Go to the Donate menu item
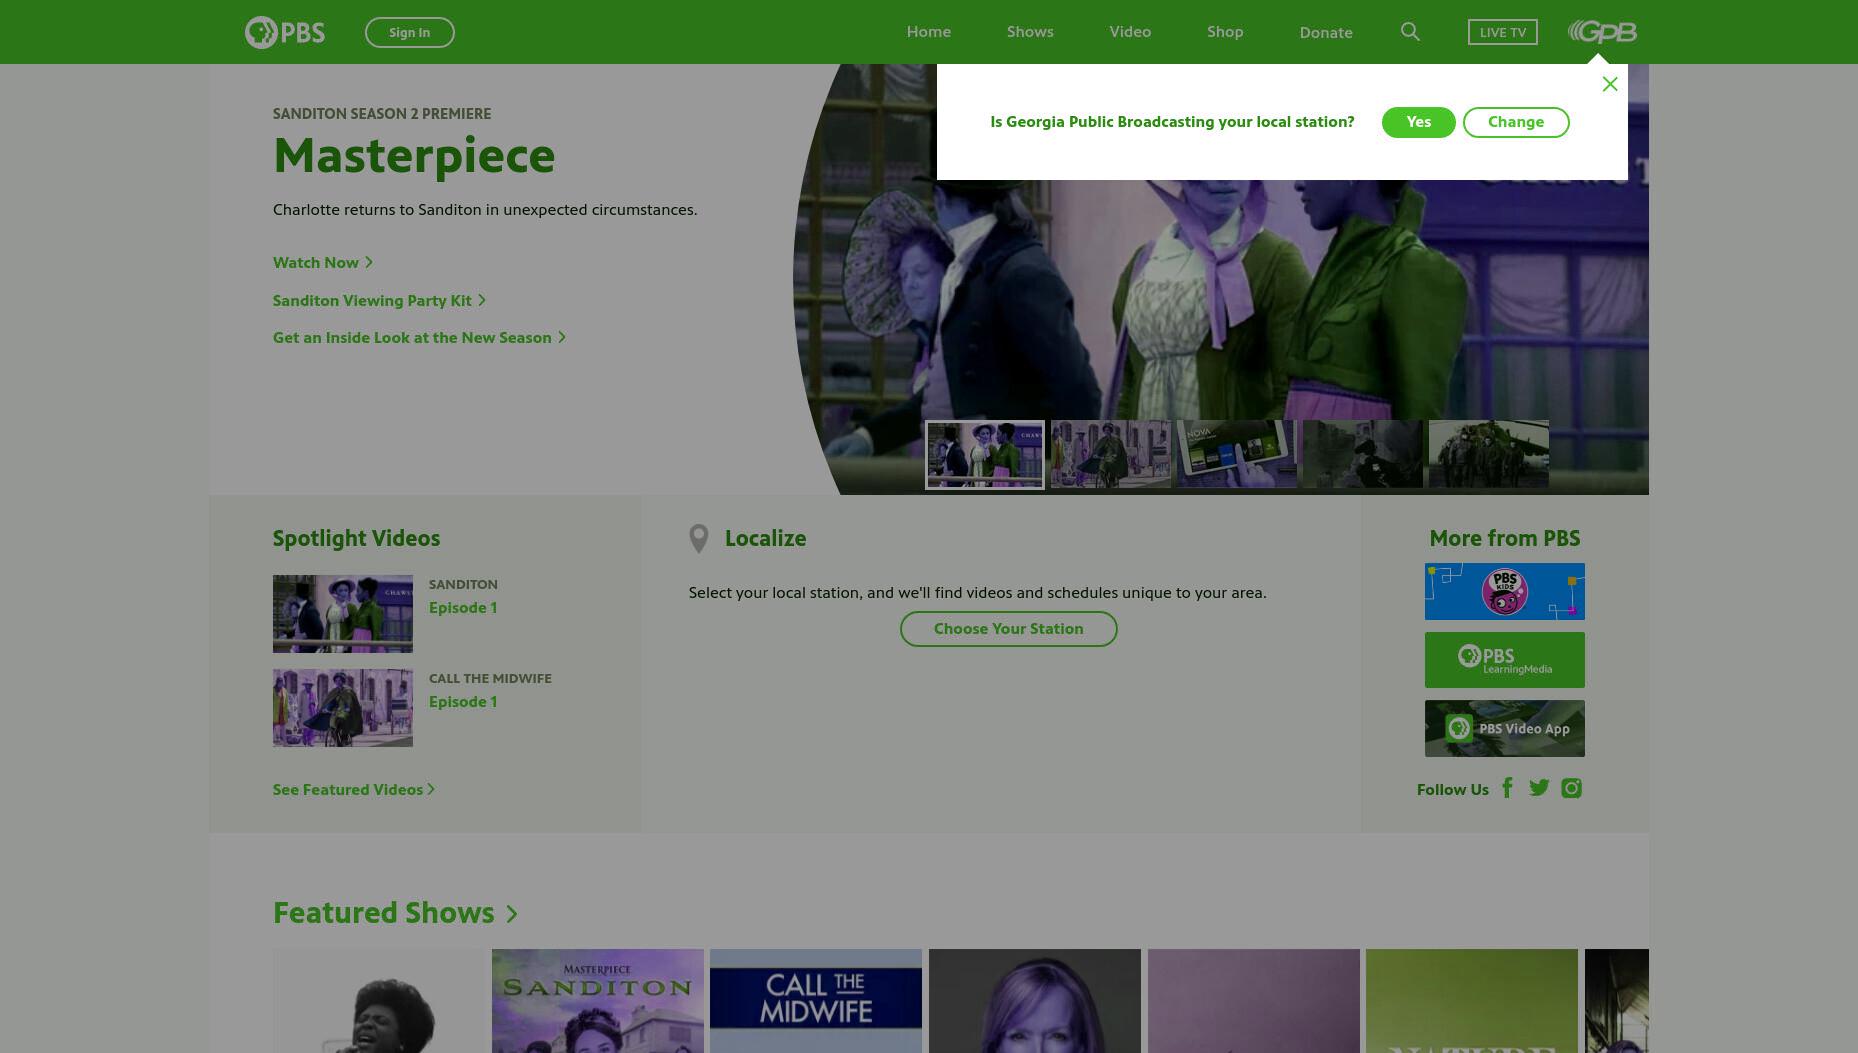The height and width of the screenshot is (1053, 1858). (x=1326, y=32)
